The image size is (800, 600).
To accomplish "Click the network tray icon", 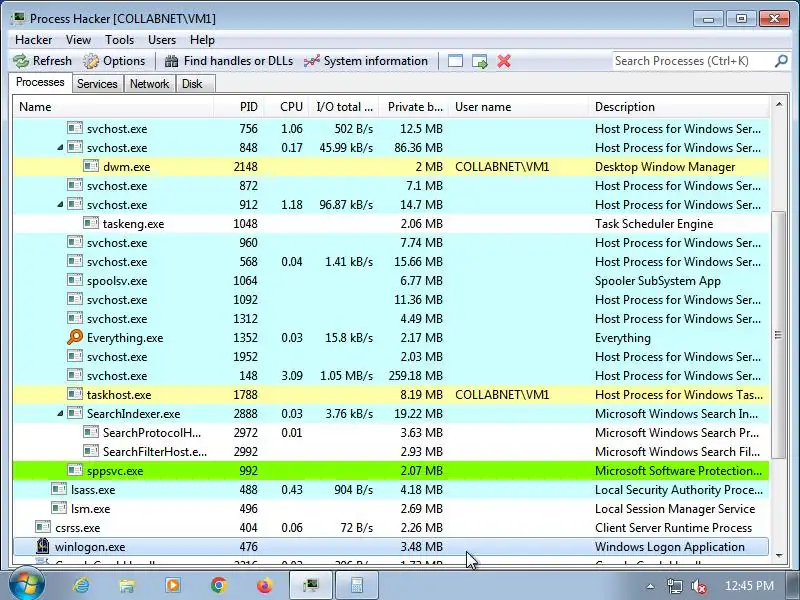I will pyautogui.click(x=675, y=586).
